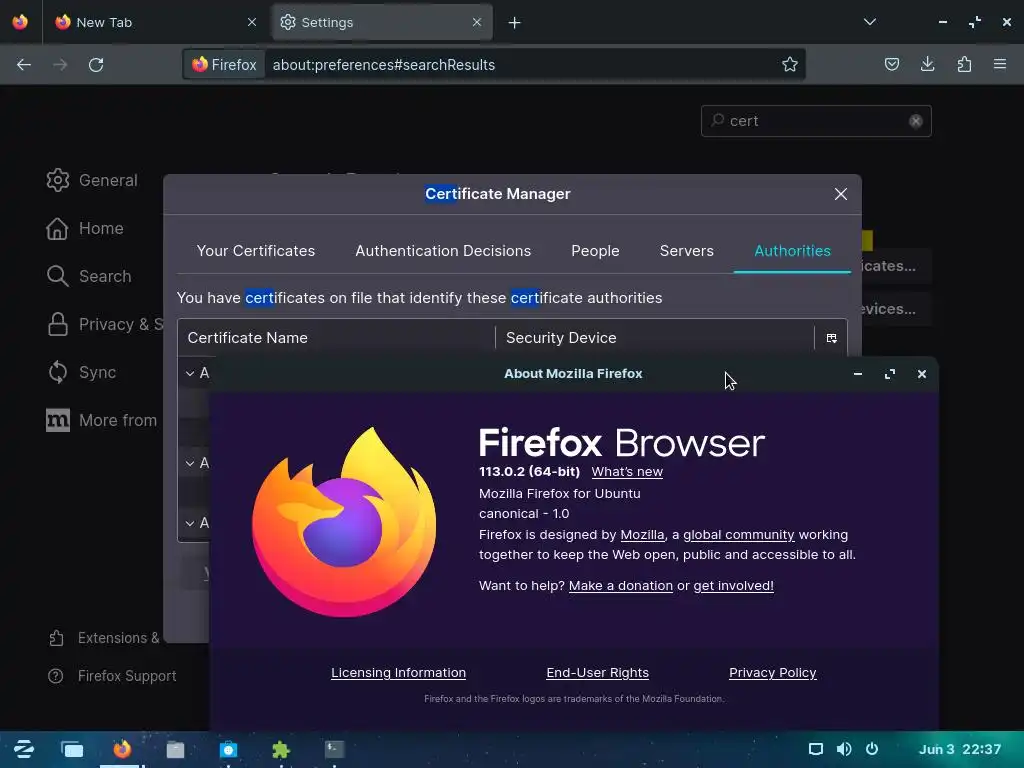Viewport: 1024px width, 768px height.
Task: Maximize the About Mozilla Firefox window
Action: pyautogui.click(x=889, y=374)
